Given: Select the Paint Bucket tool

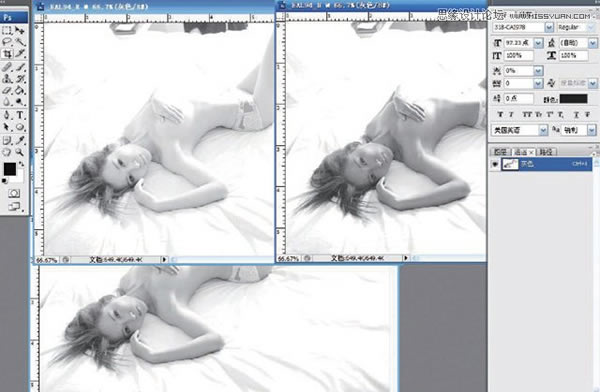Looking at the screenshot, I should (20, 91).
